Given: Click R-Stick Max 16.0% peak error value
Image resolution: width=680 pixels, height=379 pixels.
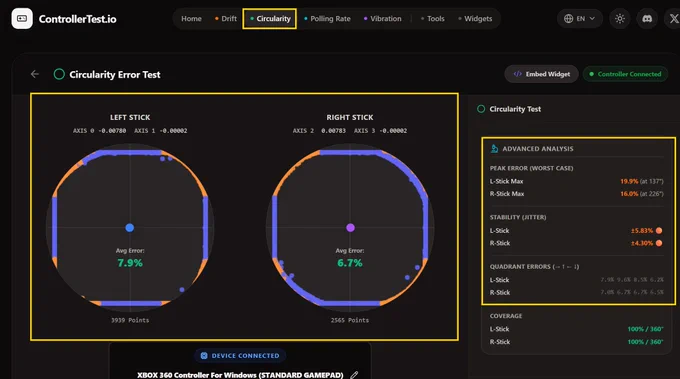Looking at the screenshot, I should [x=629, y=194].
